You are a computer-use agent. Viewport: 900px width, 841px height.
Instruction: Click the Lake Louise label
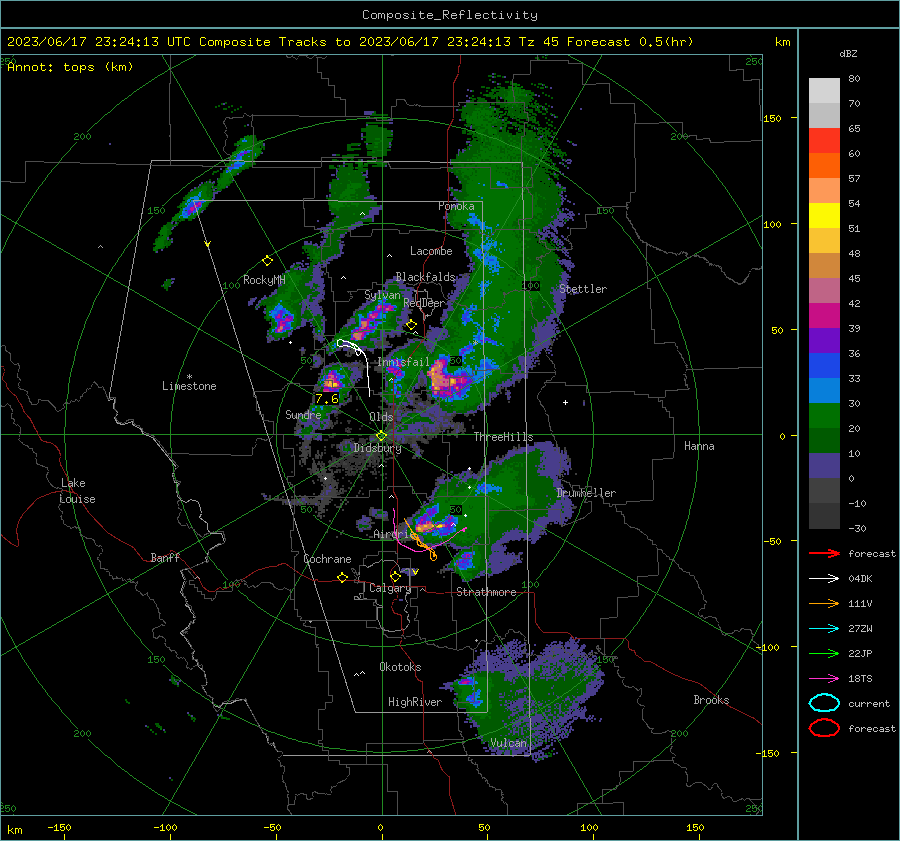(x=77, y=491)
